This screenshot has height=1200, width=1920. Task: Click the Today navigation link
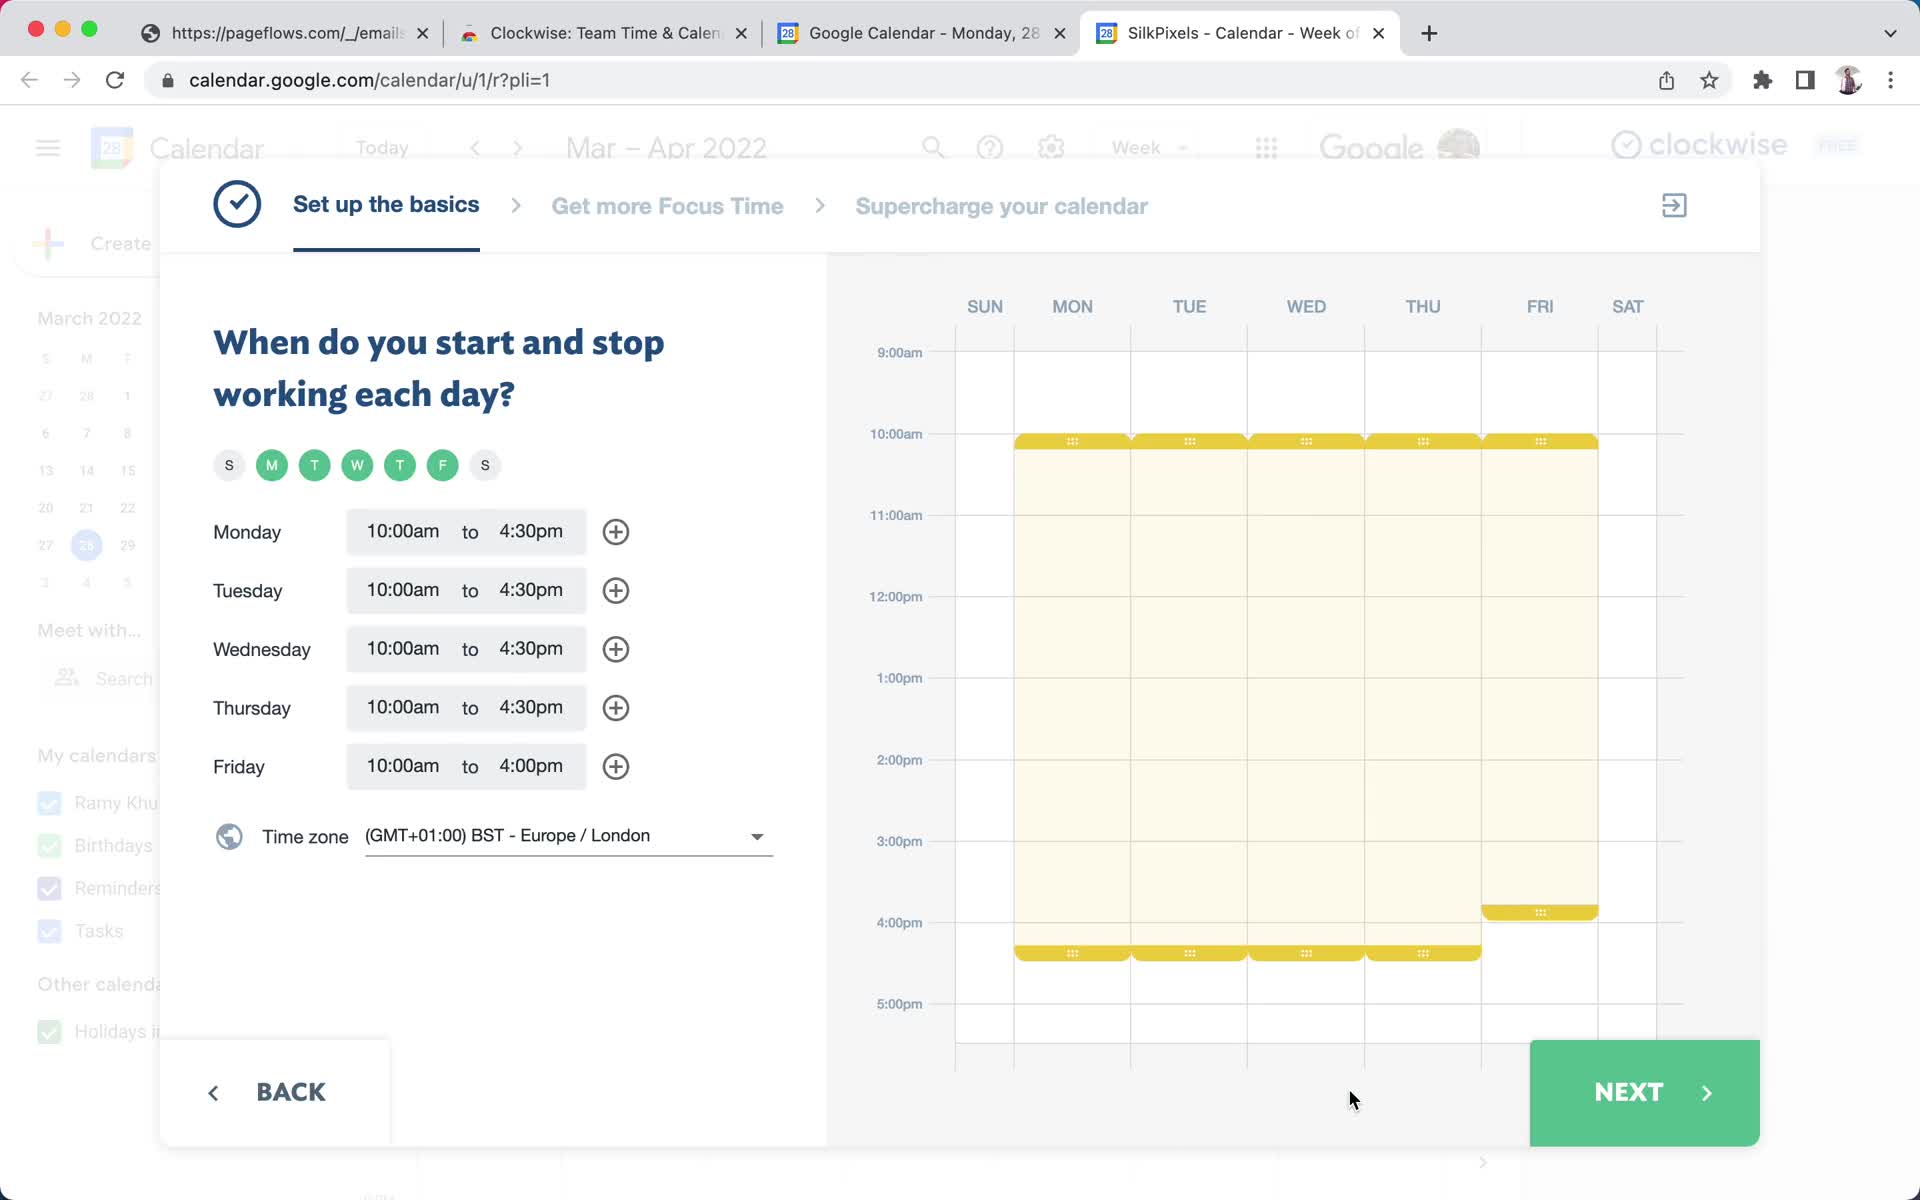coord(383,148)
